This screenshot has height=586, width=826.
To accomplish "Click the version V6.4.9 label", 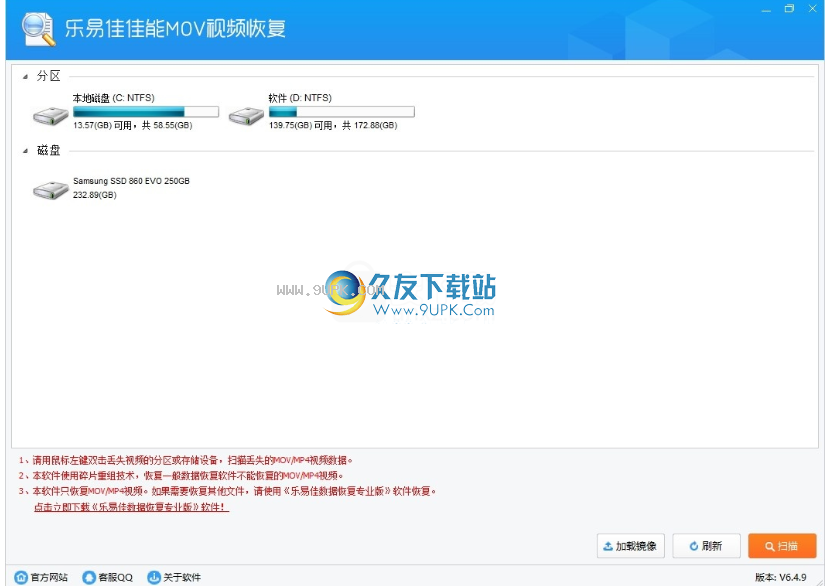I will coord(781,578).
